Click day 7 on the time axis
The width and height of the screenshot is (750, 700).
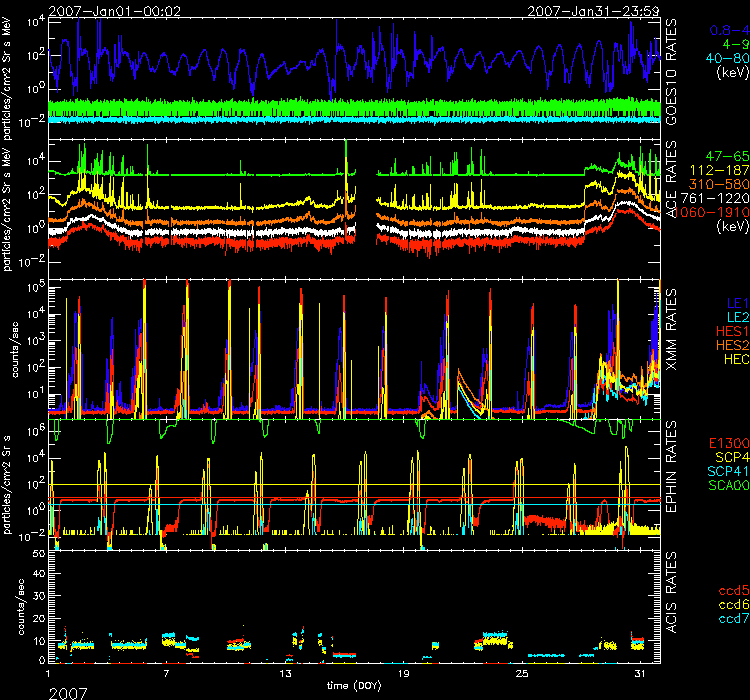[x=166, y=675]
